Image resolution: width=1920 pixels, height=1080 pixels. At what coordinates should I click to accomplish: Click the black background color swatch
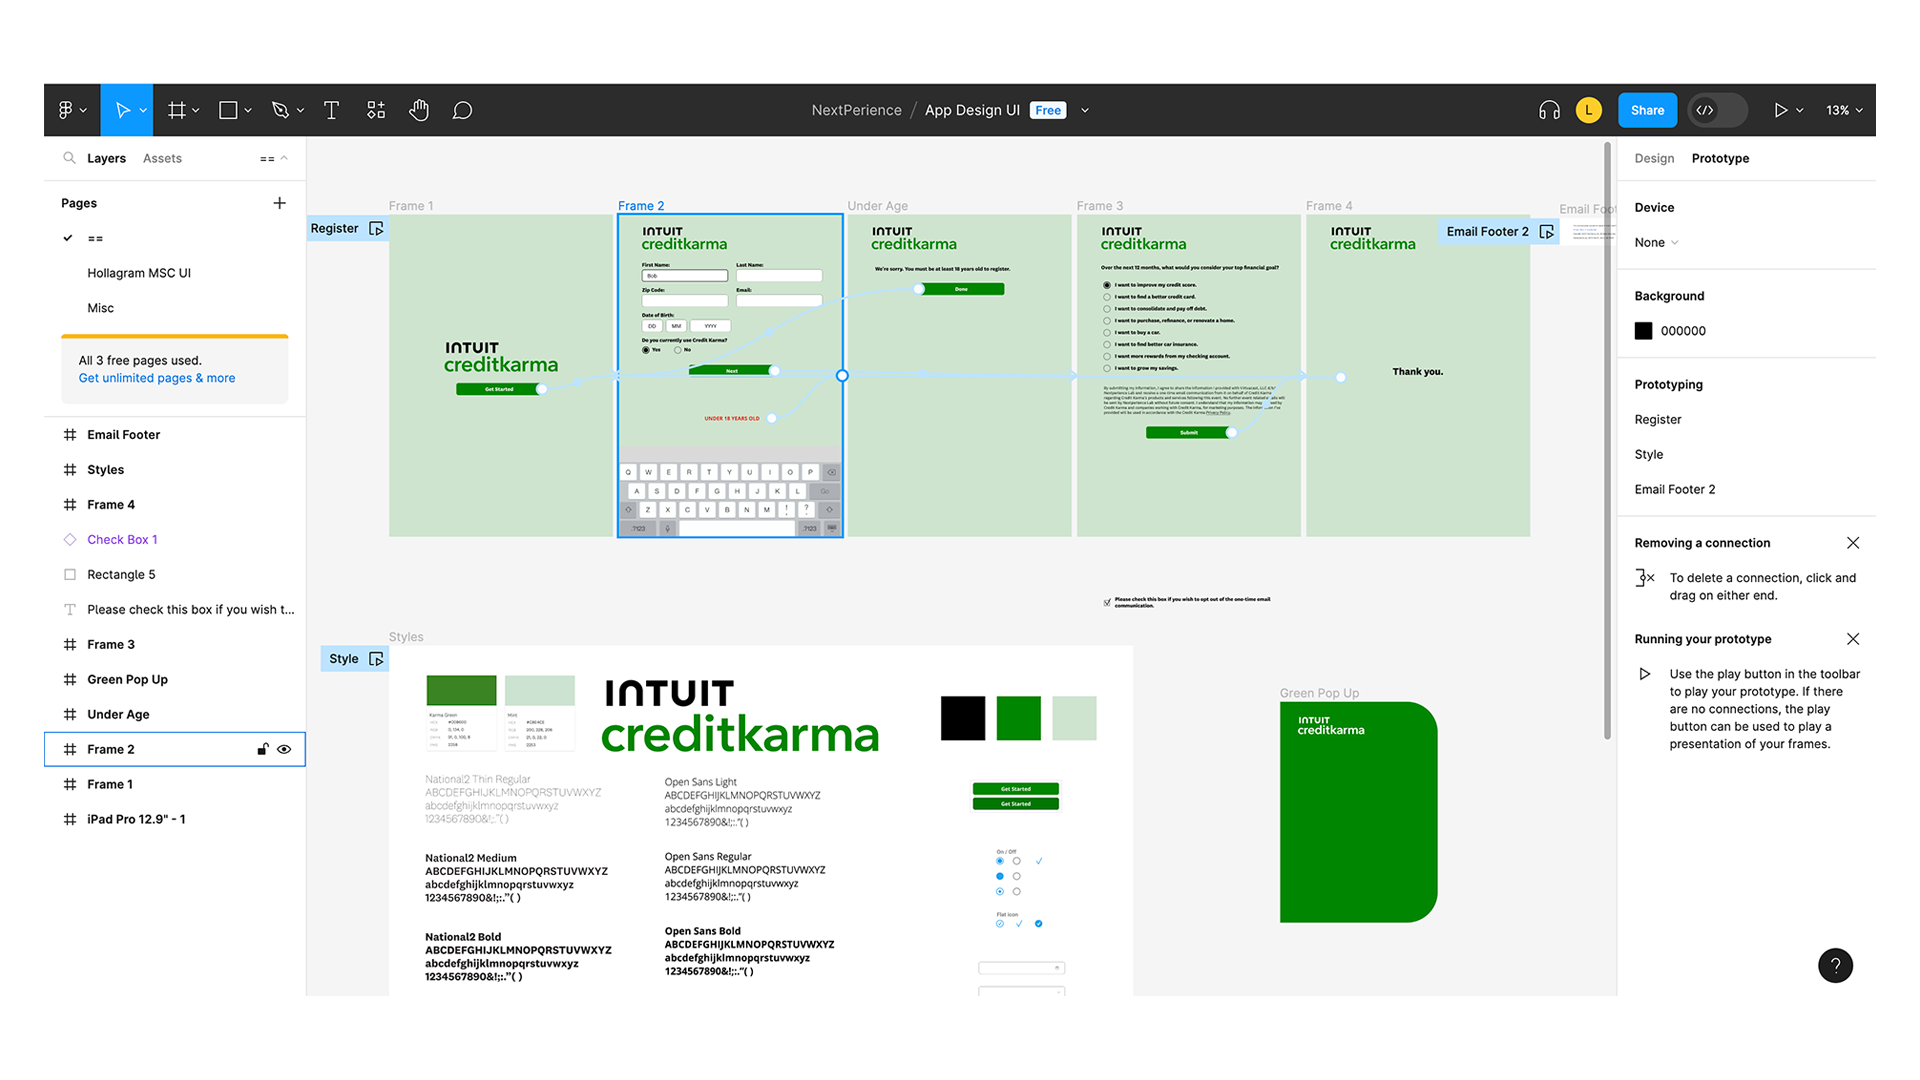pos(1643,331)
